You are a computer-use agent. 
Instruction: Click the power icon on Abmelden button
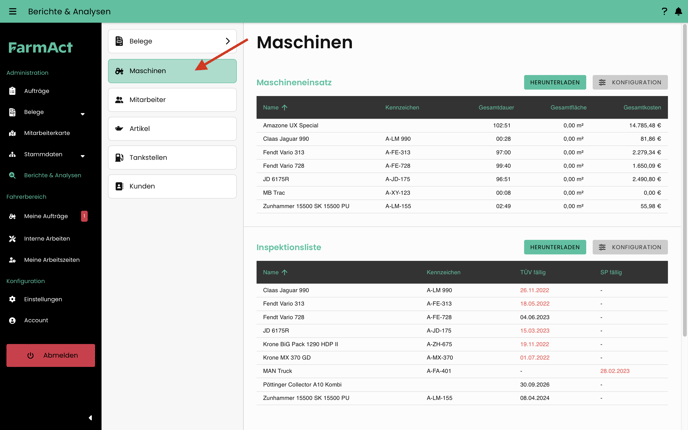point(30,355)
